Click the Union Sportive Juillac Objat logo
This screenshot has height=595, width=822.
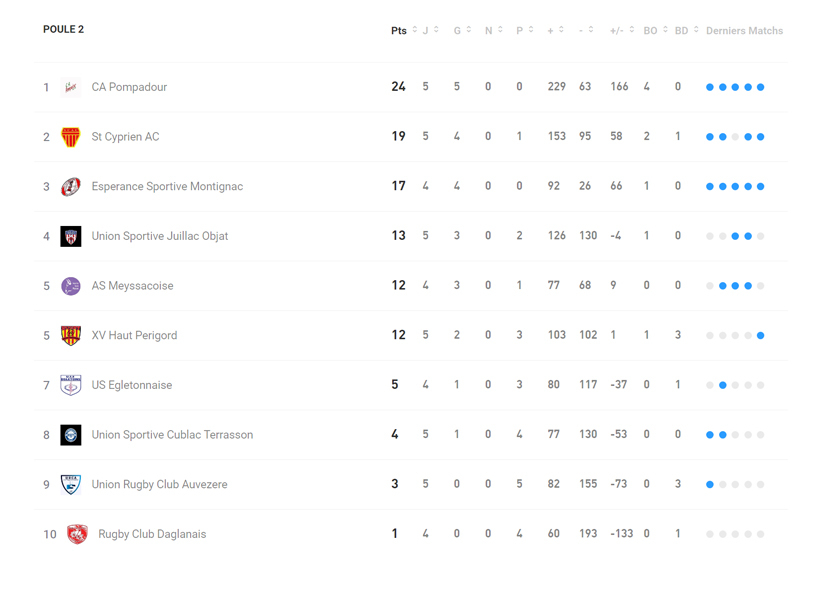pyautogui.click(x=70, y=236)
